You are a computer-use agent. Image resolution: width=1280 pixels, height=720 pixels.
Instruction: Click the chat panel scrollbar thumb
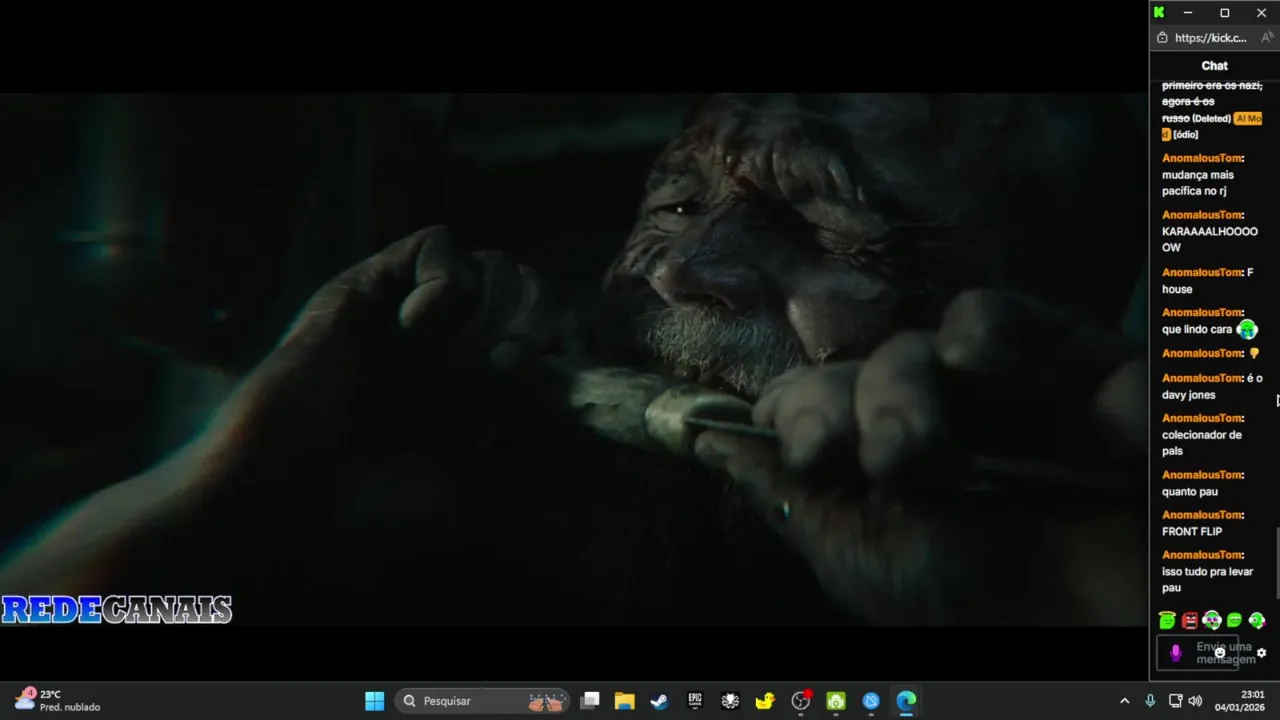click(1277, 563)
